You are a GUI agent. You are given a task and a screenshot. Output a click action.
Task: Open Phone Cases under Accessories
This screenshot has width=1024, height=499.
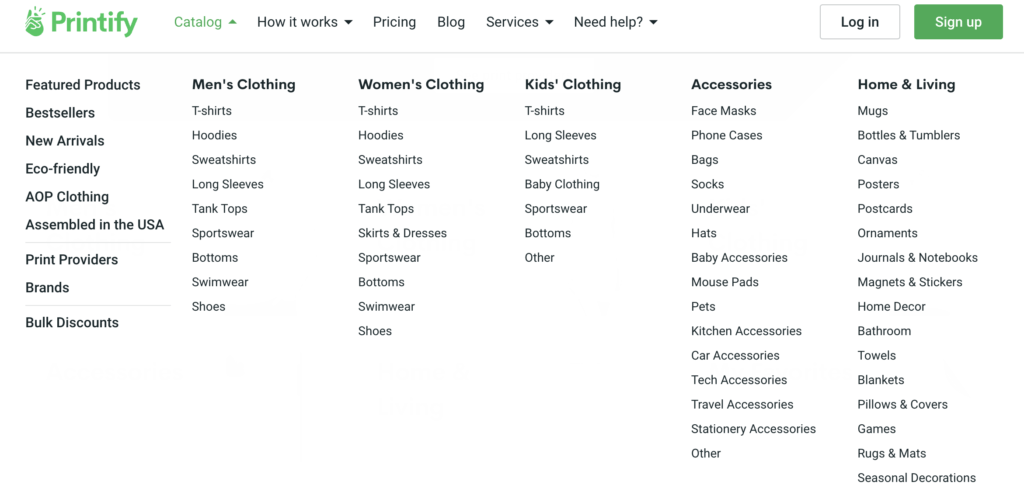pyautogui.click(x=726, y=135)
